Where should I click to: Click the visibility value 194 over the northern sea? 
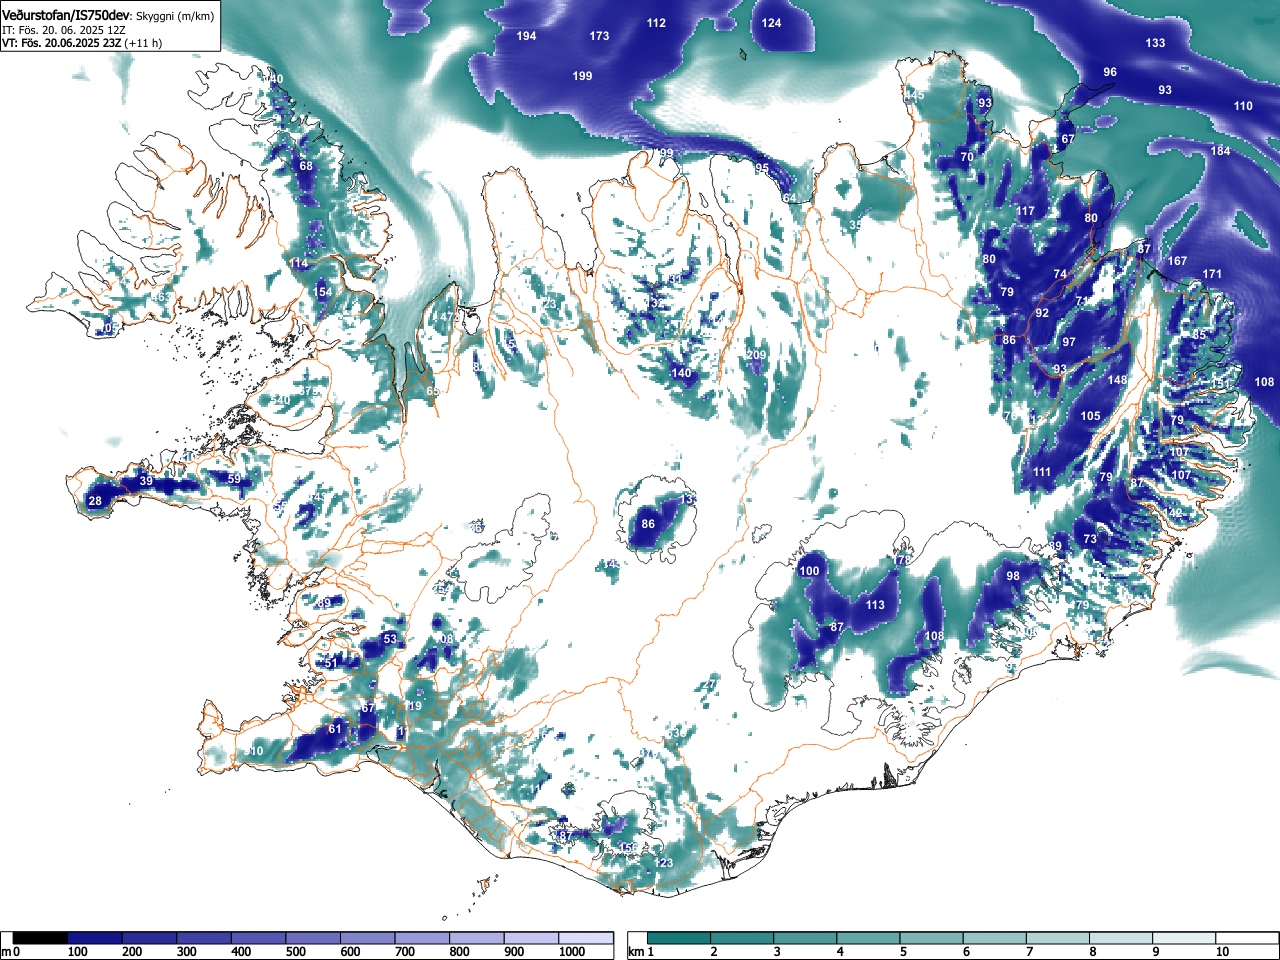click(x=526, y=36)
